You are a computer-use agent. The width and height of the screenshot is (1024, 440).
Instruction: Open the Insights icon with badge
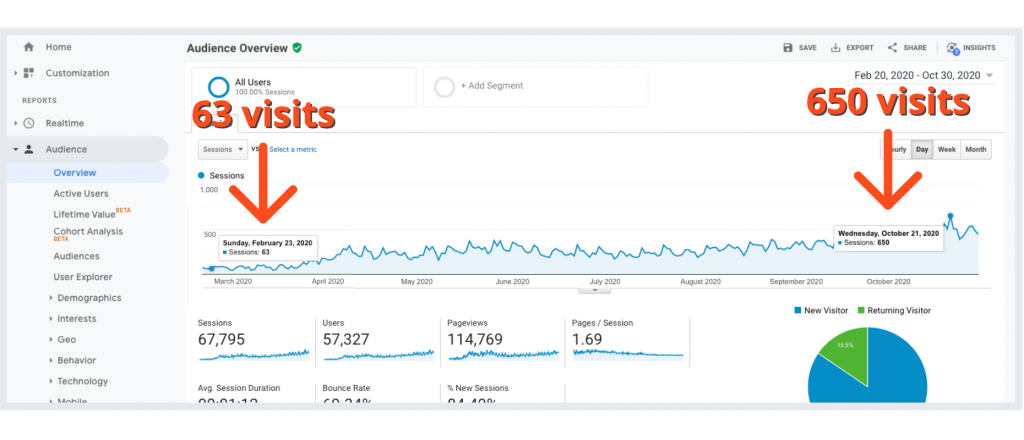(952, 48)
